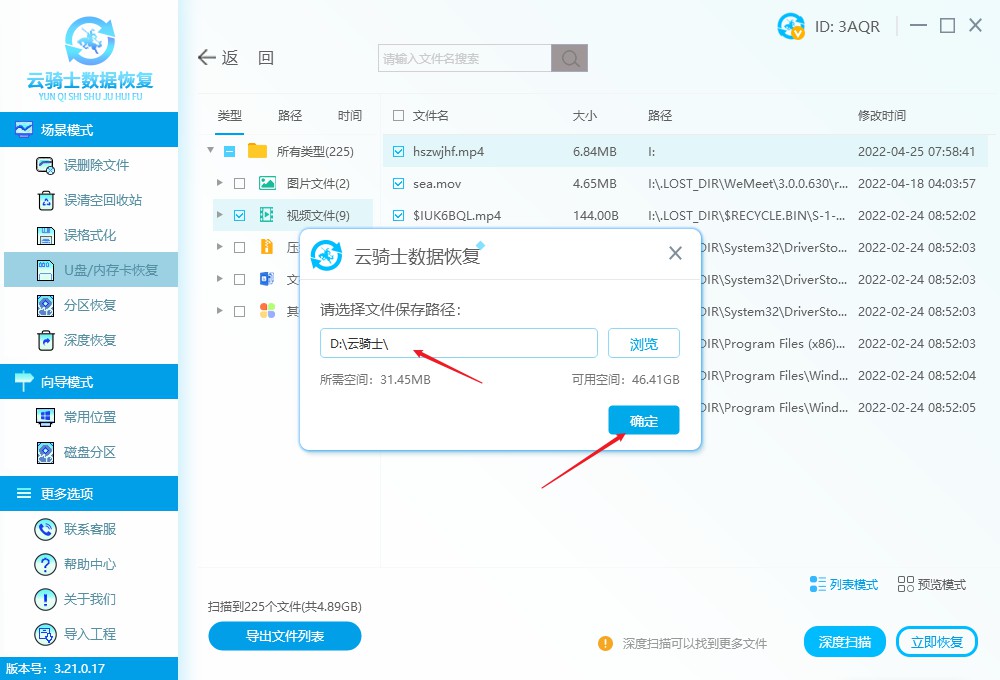
Task: Select the hszwjhf.mp4 file name
Action: point(448,152)
